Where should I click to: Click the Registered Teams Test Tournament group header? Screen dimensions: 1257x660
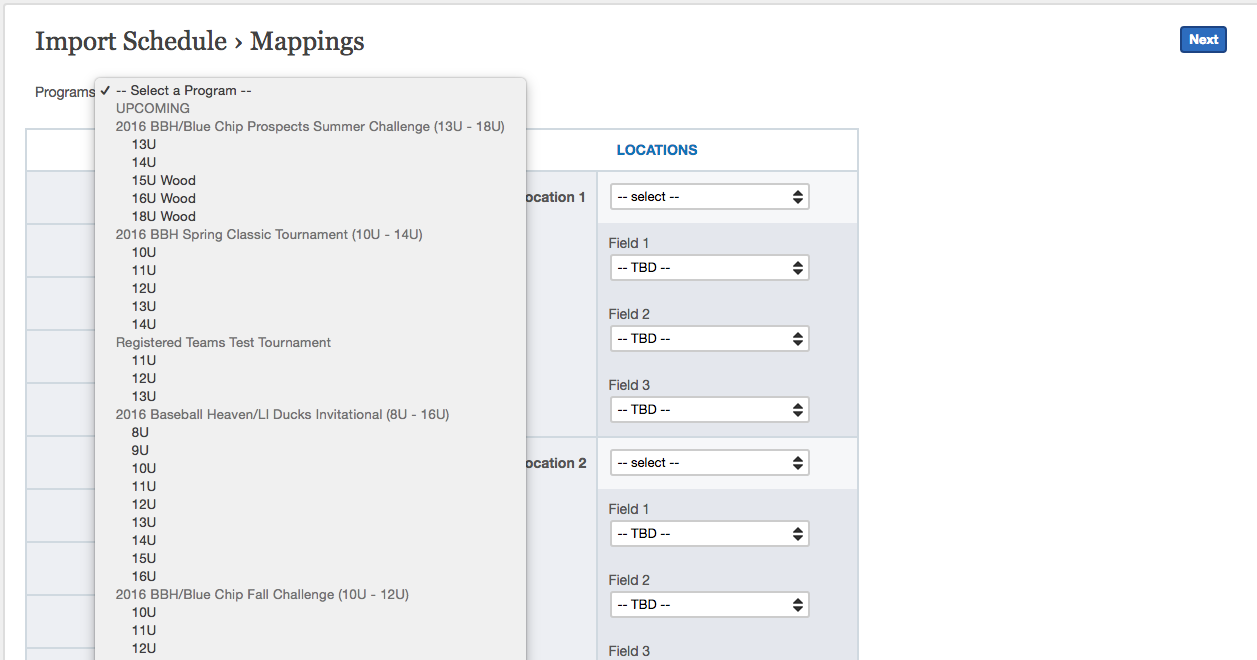223,342
